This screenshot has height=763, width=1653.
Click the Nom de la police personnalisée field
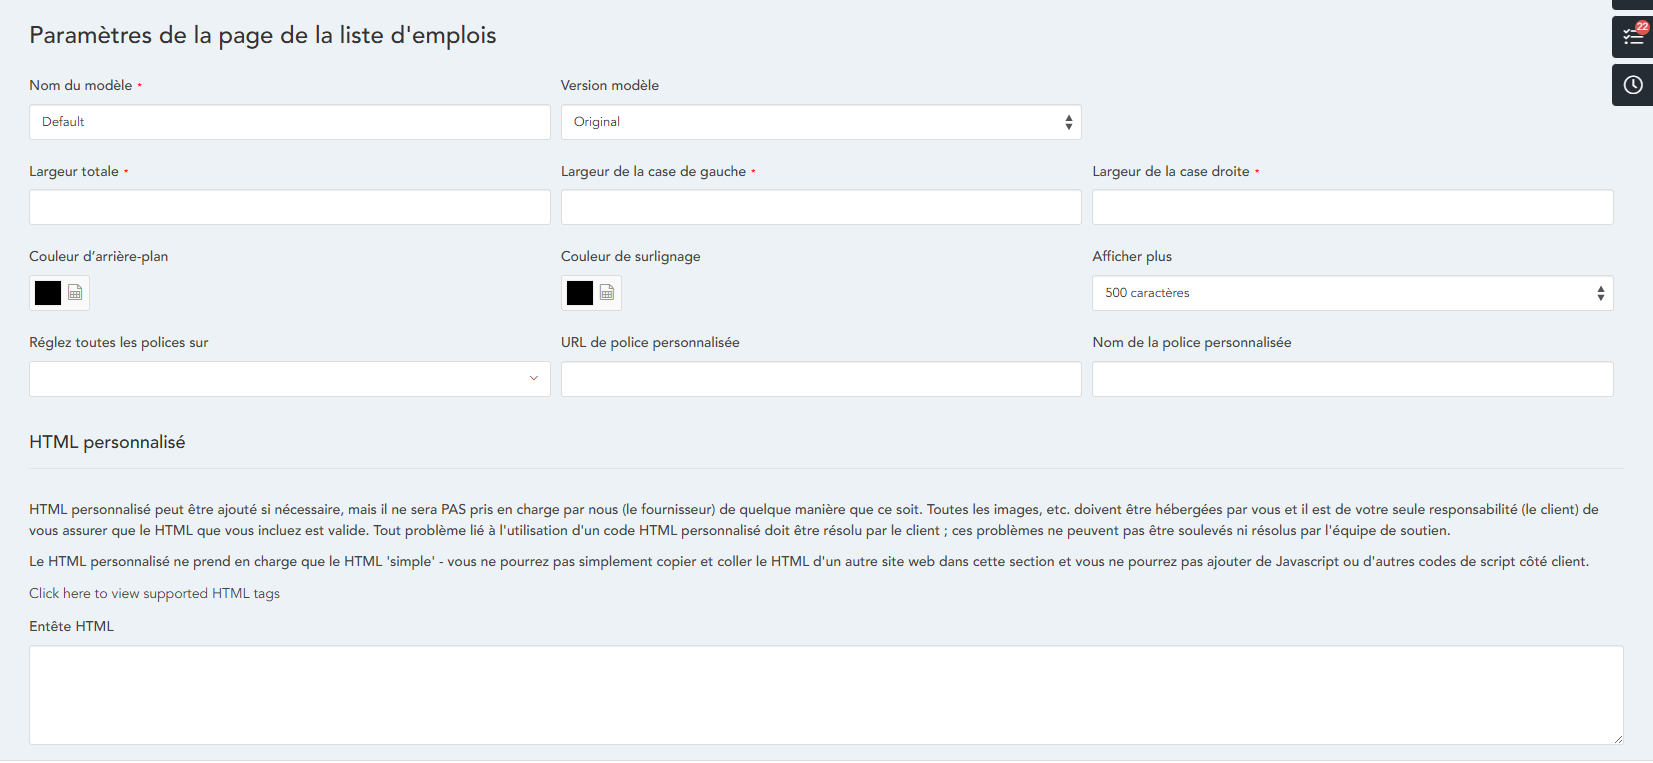pyautogui.click(x=1352, y=379)
